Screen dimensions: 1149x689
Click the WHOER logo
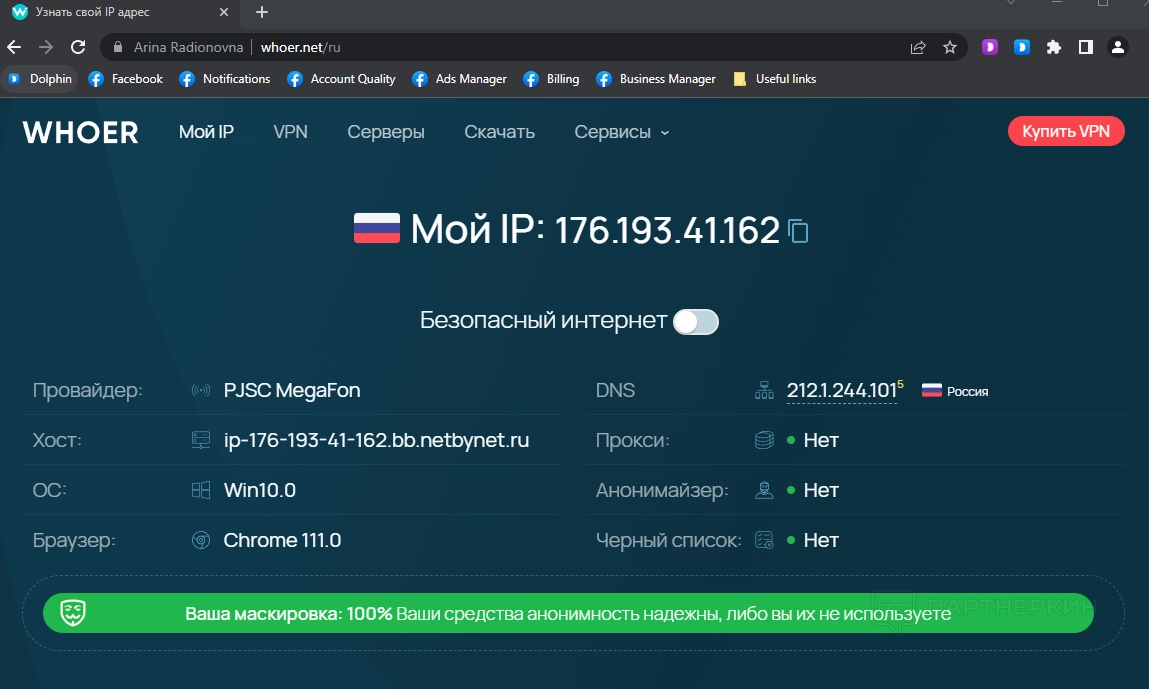(x=81, y=133)
